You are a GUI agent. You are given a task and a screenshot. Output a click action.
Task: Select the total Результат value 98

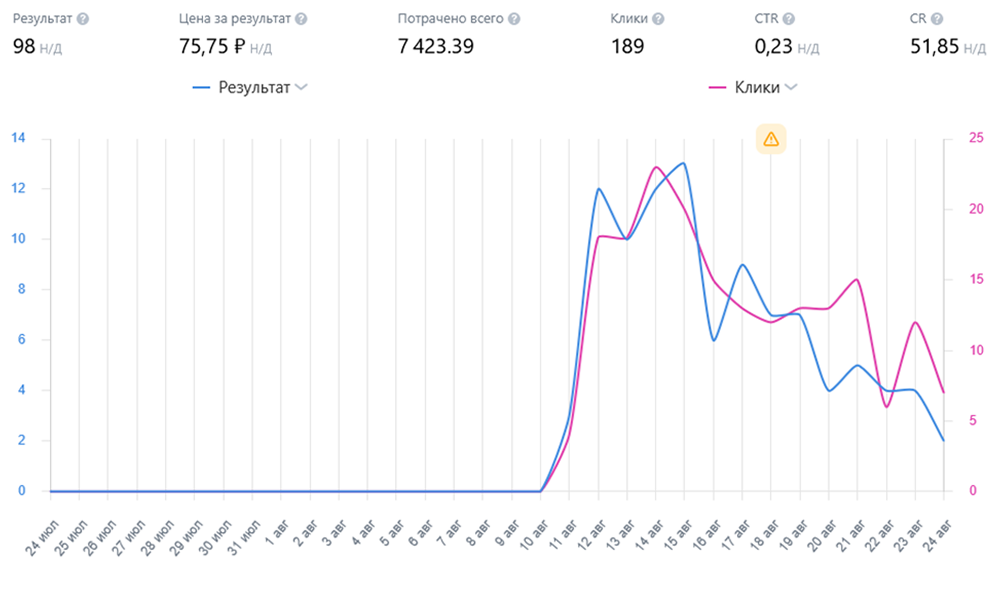24,46
